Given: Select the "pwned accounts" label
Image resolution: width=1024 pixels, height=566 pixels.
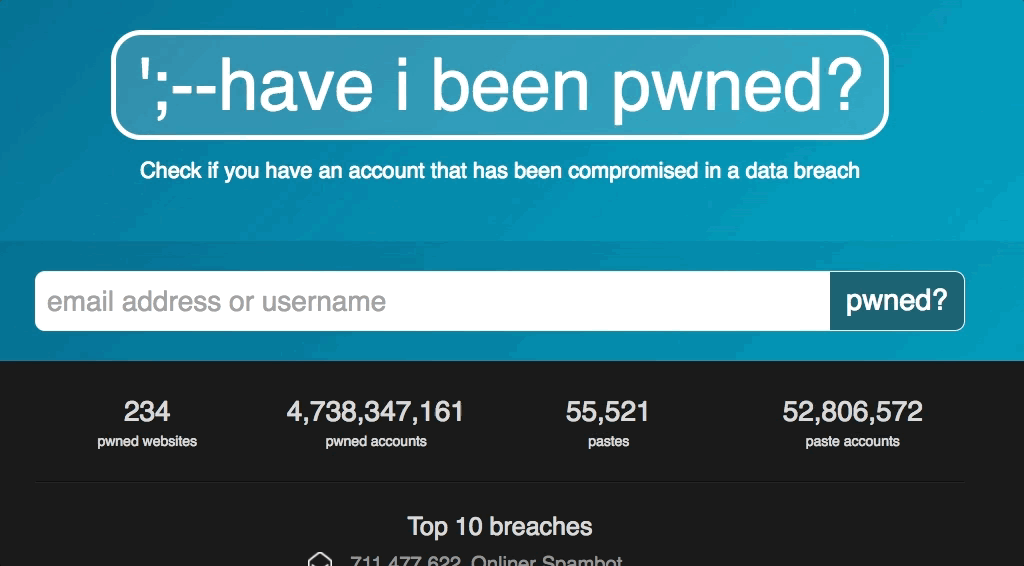Looking at the screenshot, I should coord(376,441).
